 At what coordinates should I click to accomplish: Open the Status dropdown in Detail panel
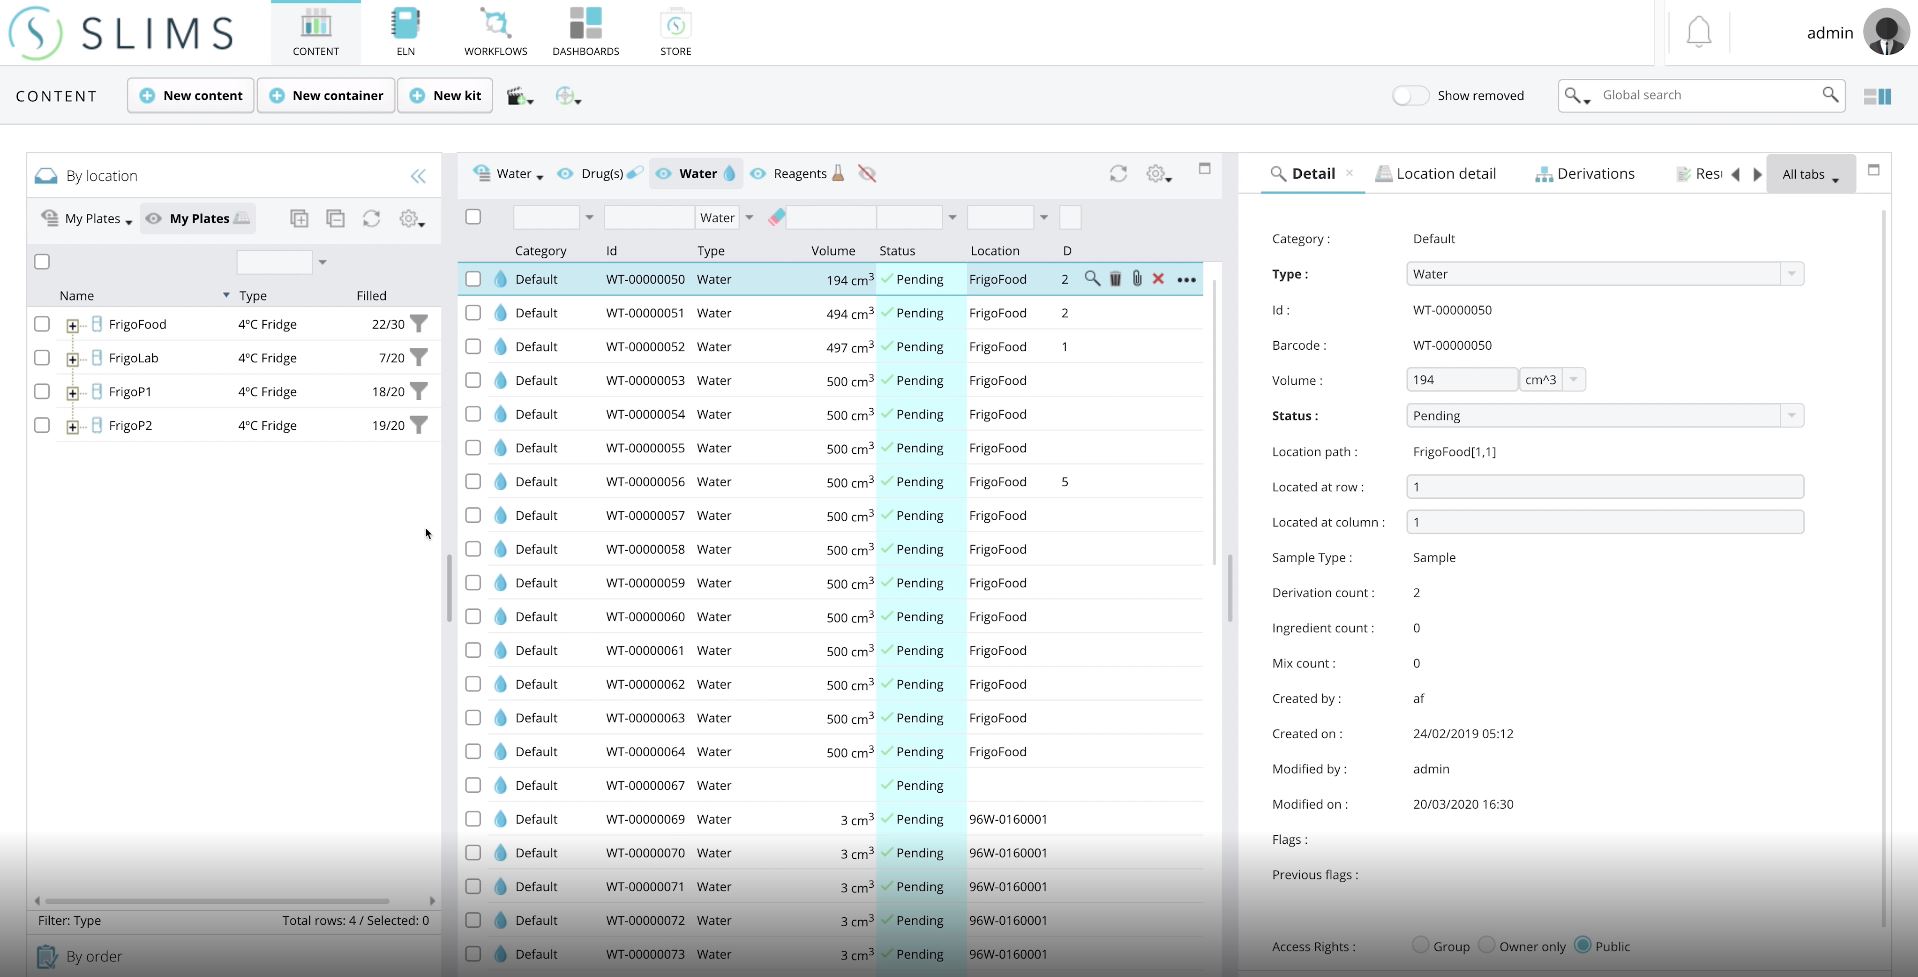pyautogui.click(x=1791, y=416)
